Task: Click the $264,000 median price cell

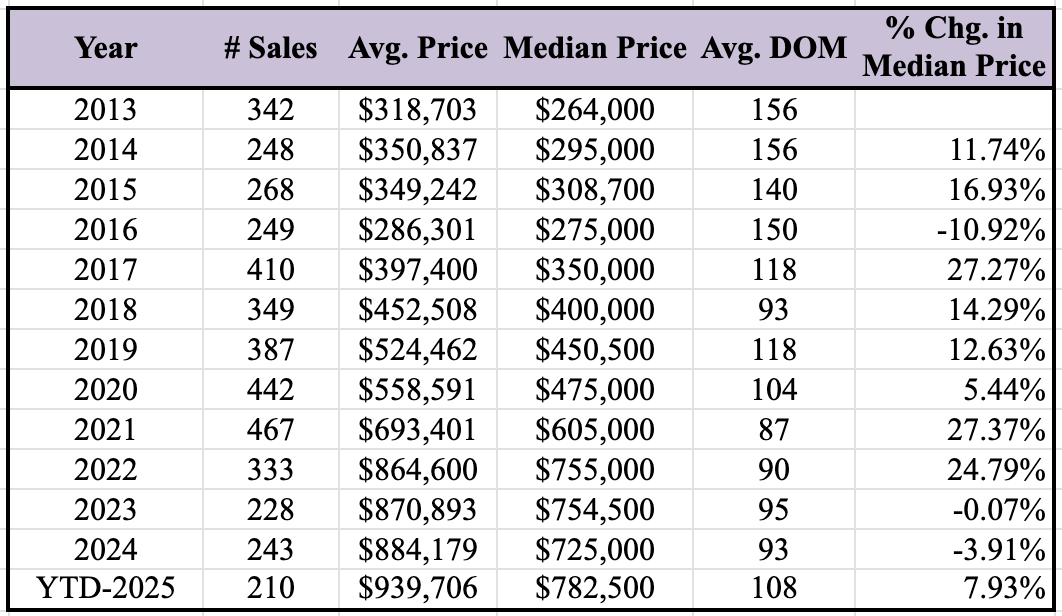Action: (x=595, y=109)
